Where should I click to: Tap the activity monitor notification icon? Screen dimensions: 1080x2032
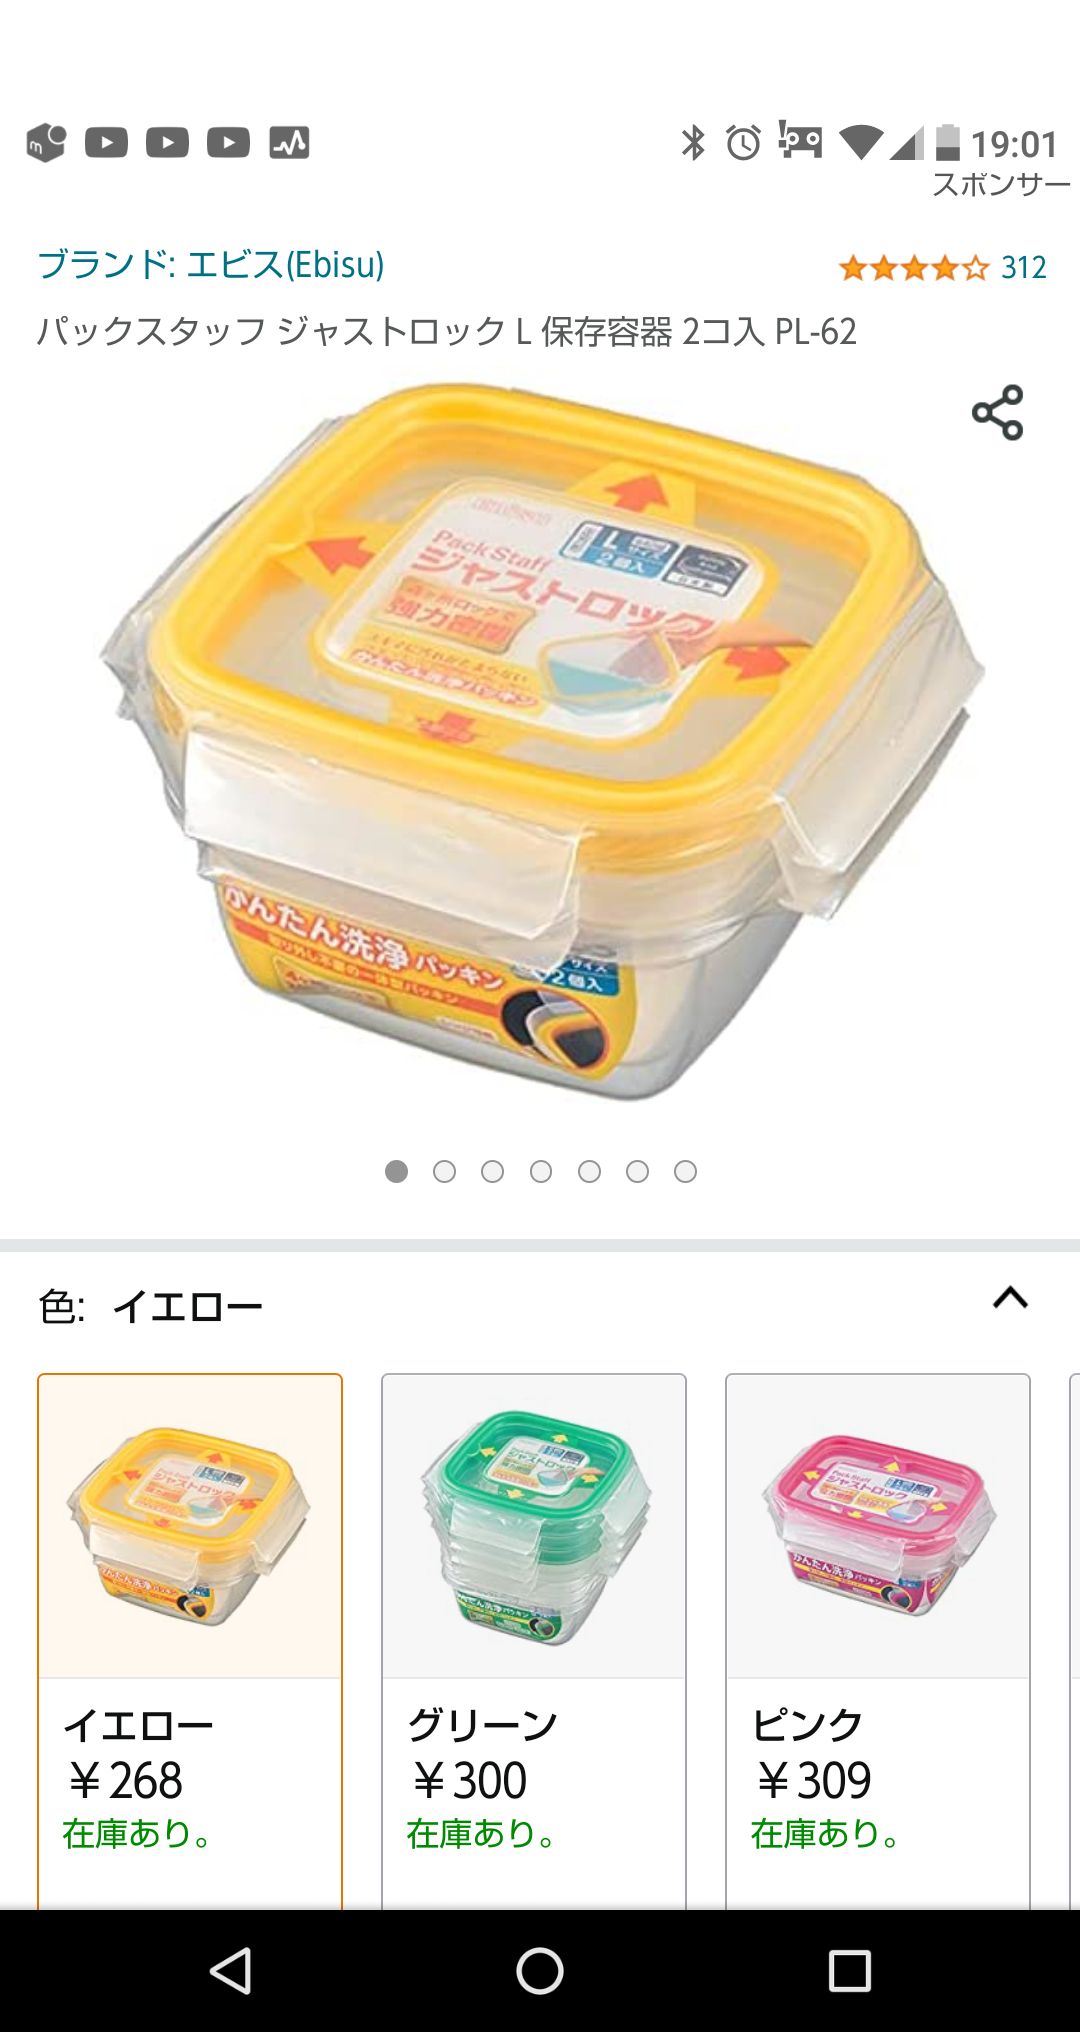[x=289, y=143]
